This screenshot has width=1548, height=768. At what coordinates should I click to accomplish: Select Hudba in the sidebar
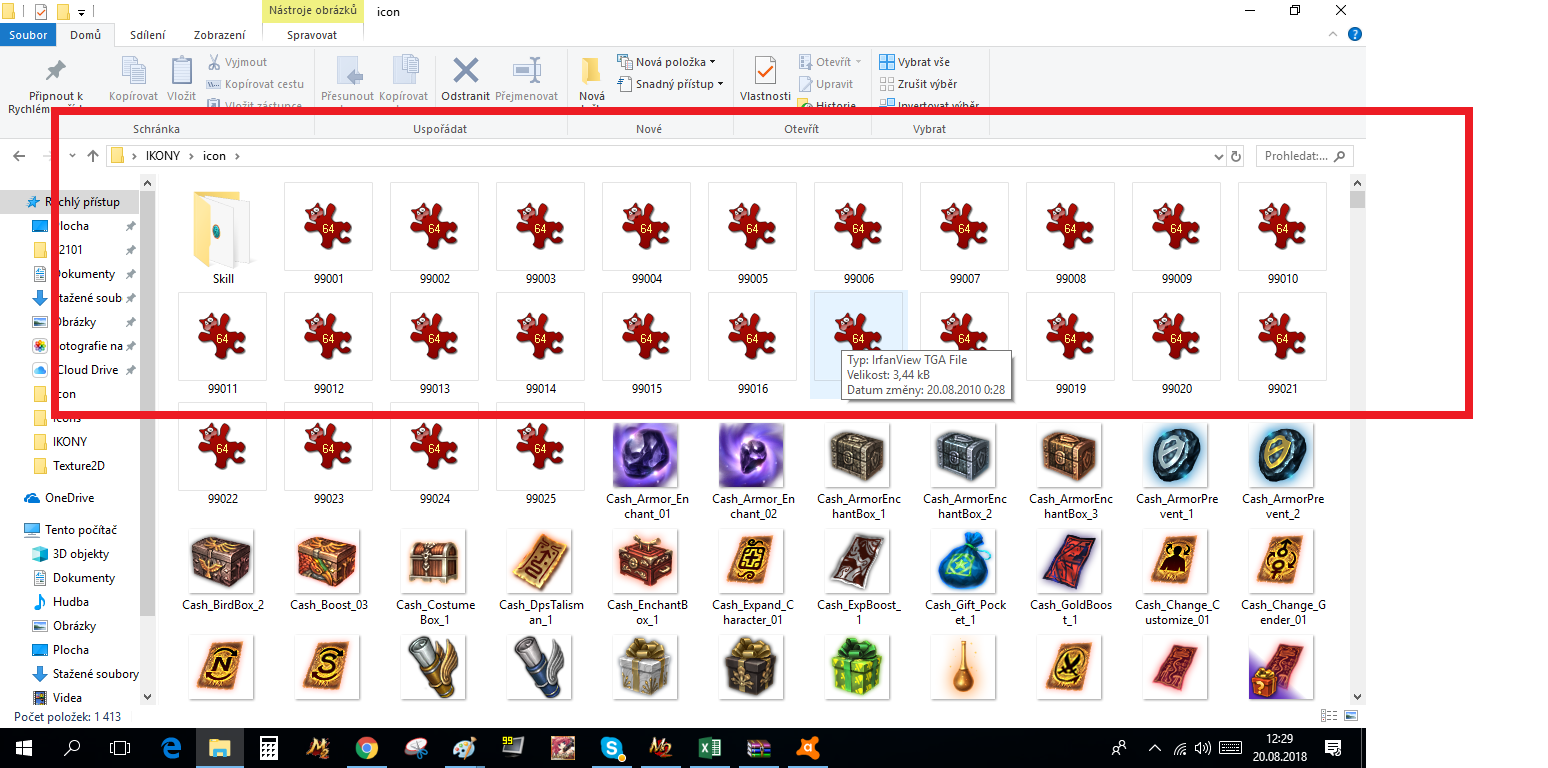pos(70,602)
